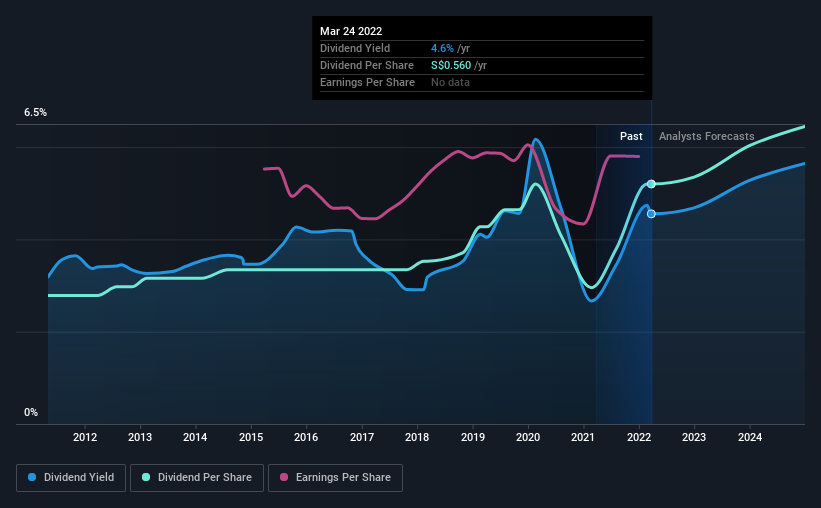Click the 0% y-axis label
The height and width of the screenshot is (508, 821).
click(31, 412)
